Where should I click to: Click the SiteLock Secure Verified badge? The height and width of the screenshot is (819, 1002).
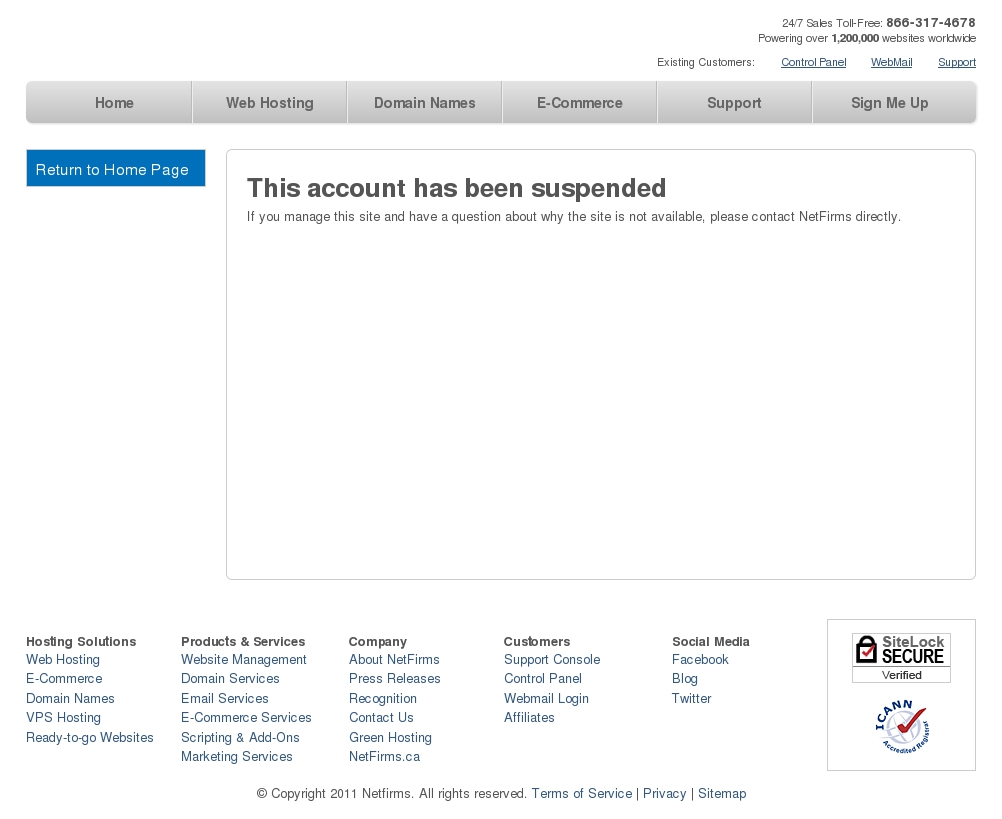(901, 658)
